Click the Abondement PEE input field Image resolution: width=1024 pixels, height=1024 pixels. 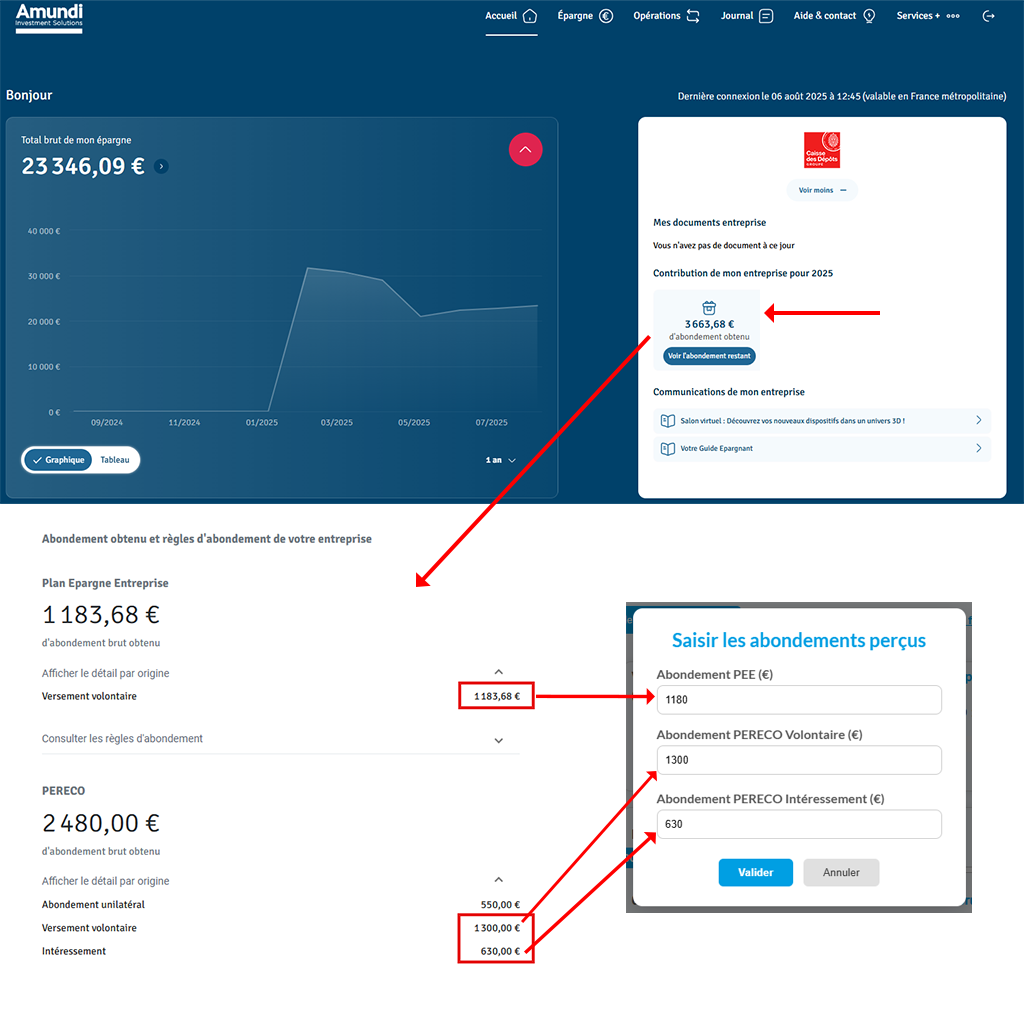799,699
